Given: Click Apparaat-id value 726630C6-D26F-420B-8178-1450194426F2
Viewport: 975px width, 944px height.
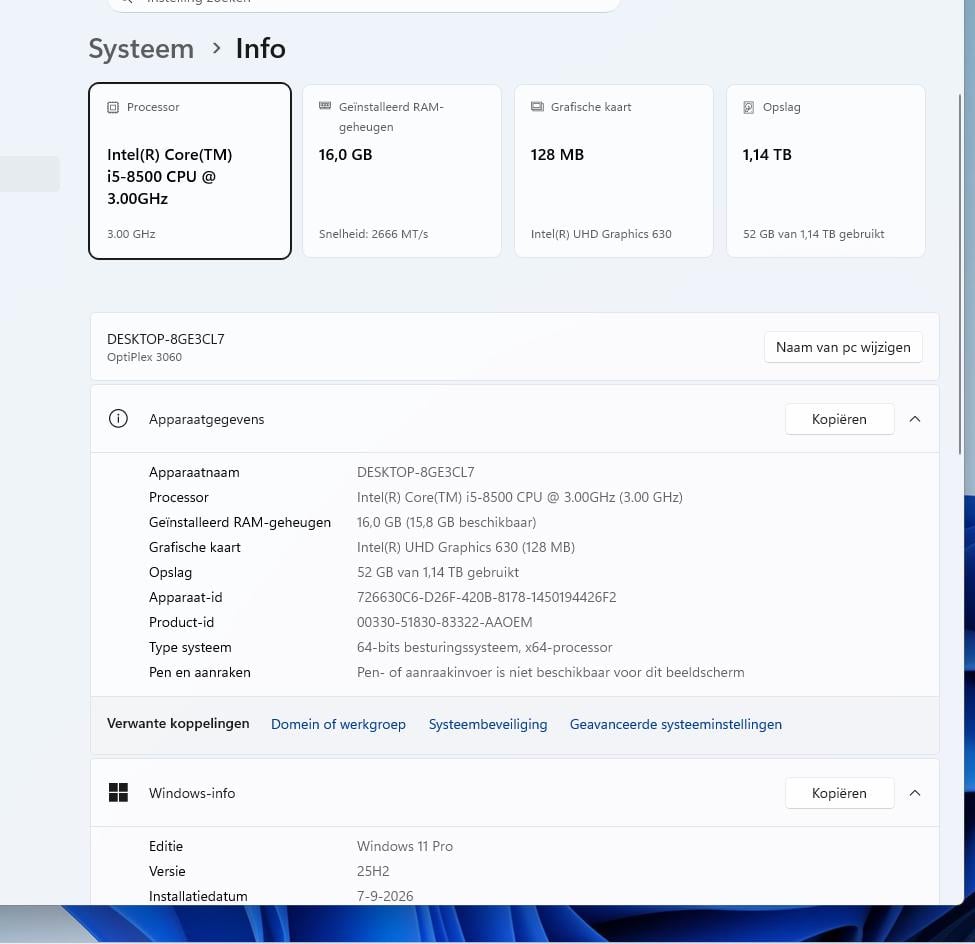Looking at the screenshot, I should [486, 597].
